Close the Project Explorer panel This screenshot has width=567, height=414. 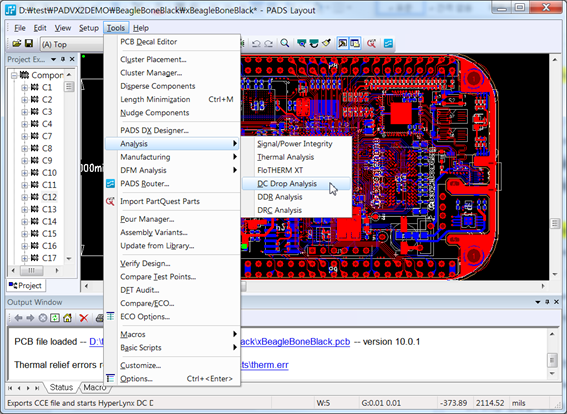click(72, 59)
